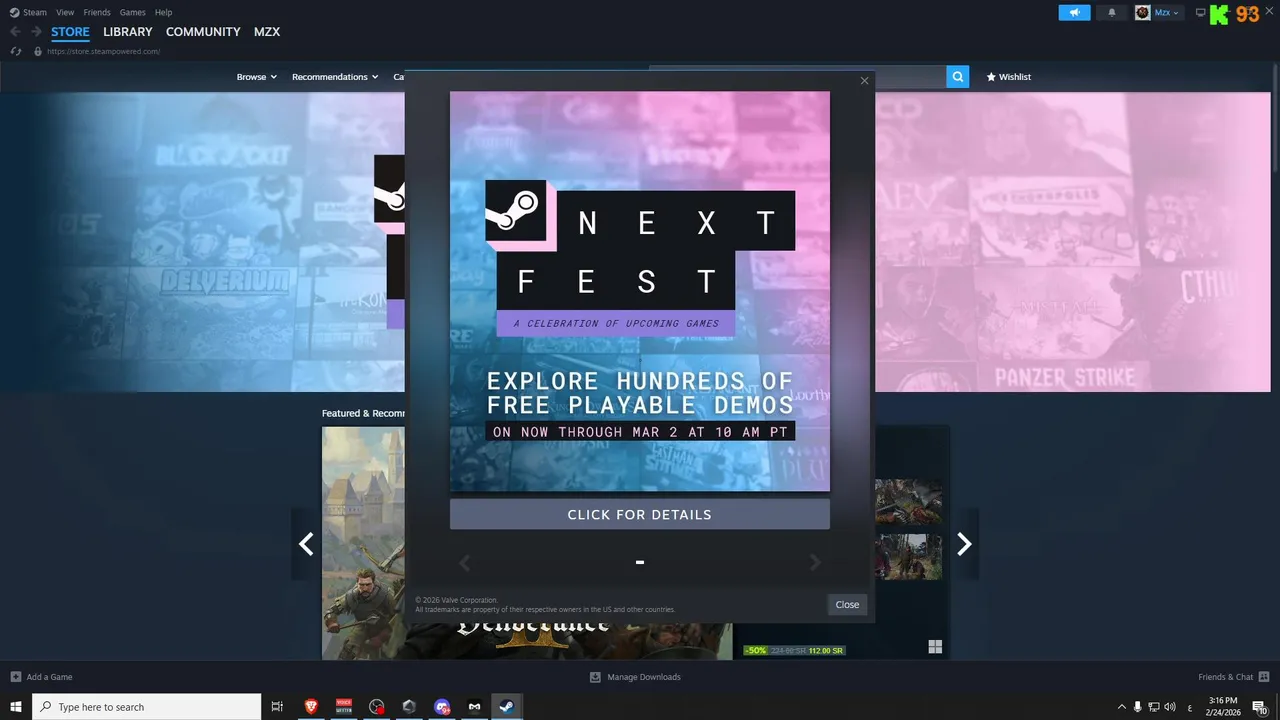Image resolution: width=1280 pixels, height=720 pixels.
Task: Open Brave browser from the taskbar
Action: (x=311, y=707)
